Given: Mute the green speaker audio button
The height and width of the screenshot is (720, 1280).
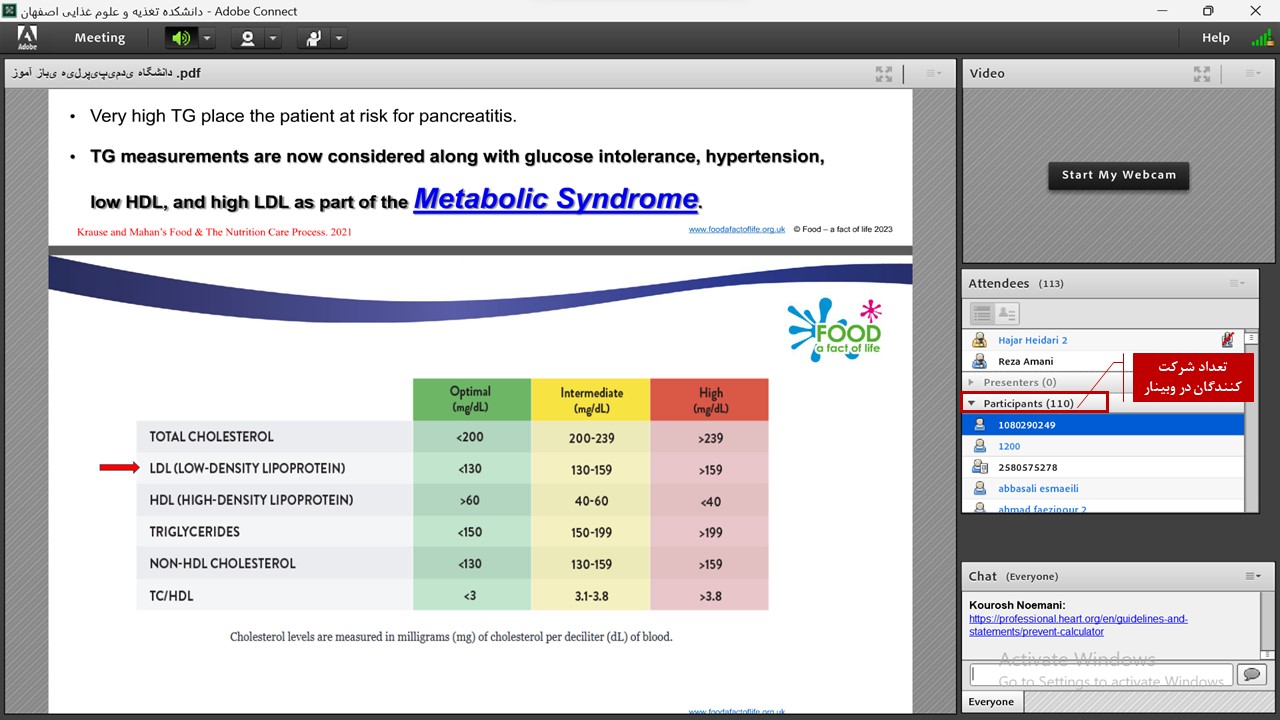Looking at the screenshot, I should click(180, 38).
